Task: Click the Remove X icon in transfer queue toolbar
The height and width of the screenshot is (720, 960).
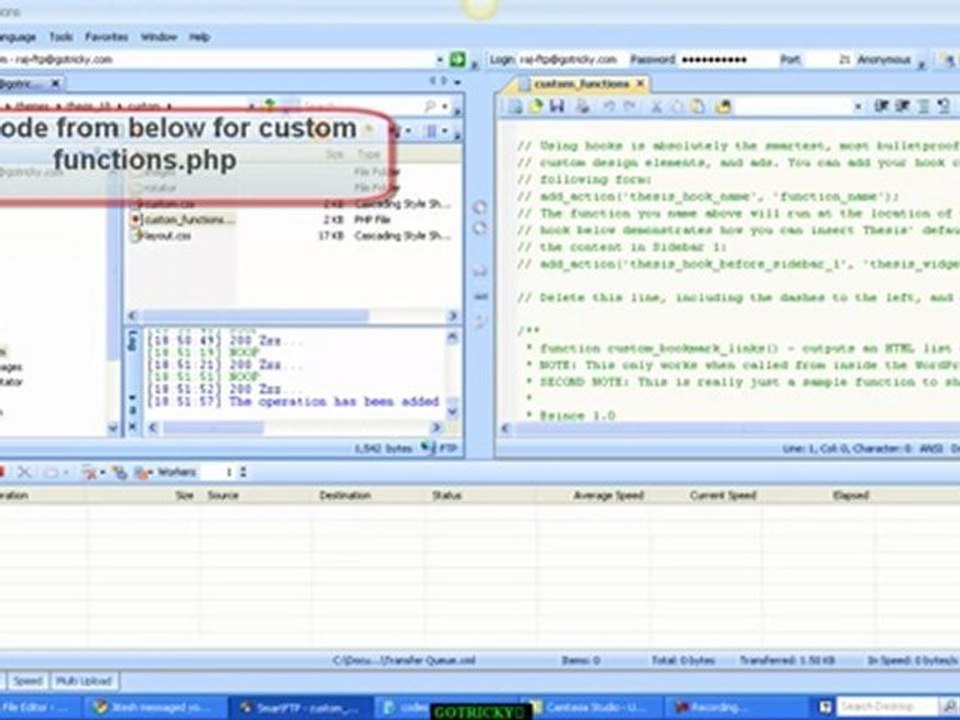Action: click(24, 472)
